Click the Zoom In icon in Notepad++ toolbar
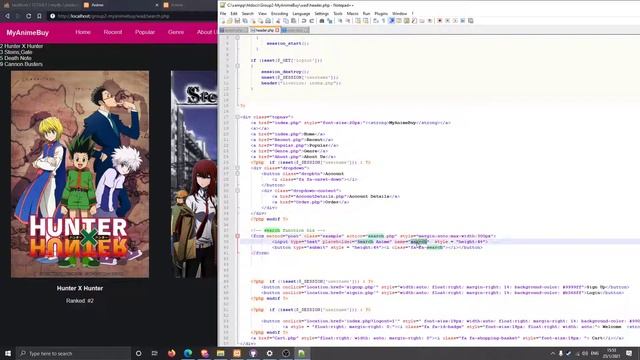640x360 pixels. (x=340, y=21)
